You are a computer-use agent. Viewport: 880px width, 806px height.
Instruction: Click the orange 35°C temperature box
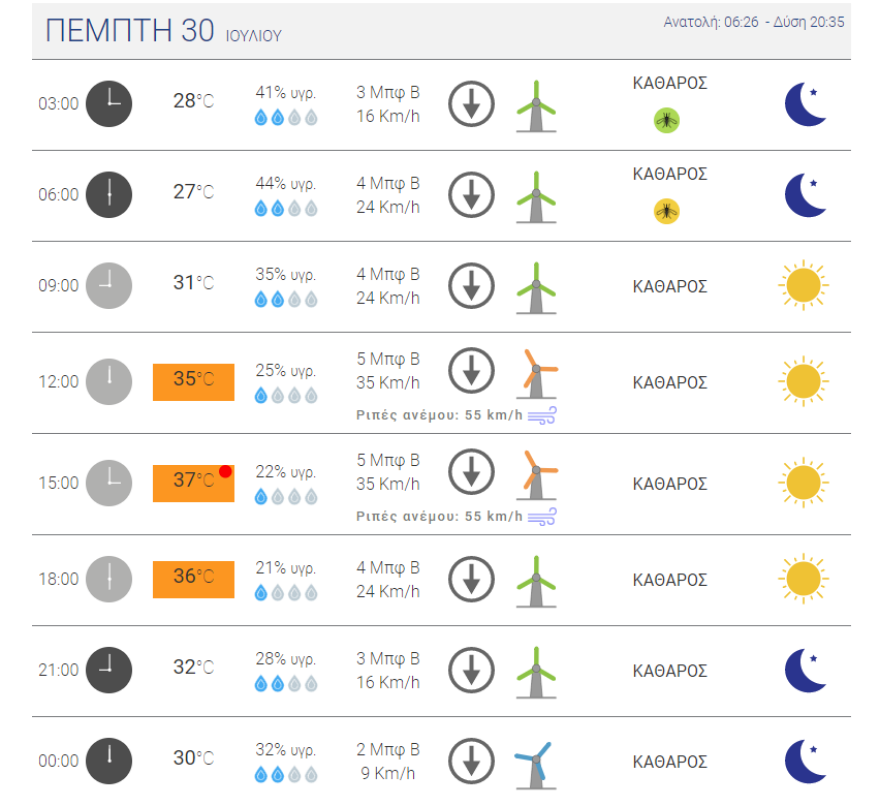[x=193, y=381]
